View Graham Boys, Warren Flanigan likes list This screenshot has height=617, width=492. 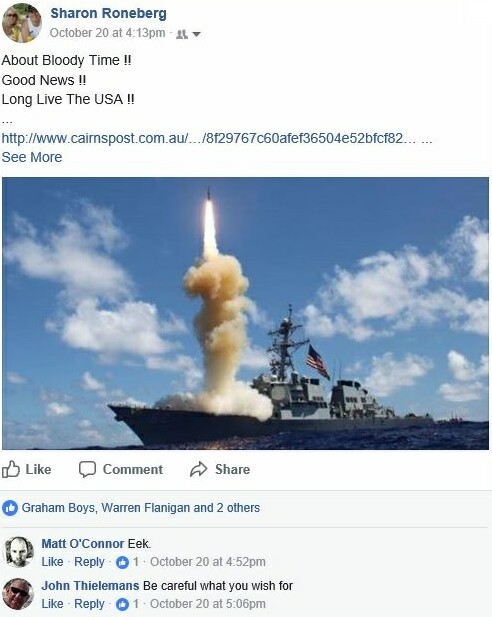point(141,508)
